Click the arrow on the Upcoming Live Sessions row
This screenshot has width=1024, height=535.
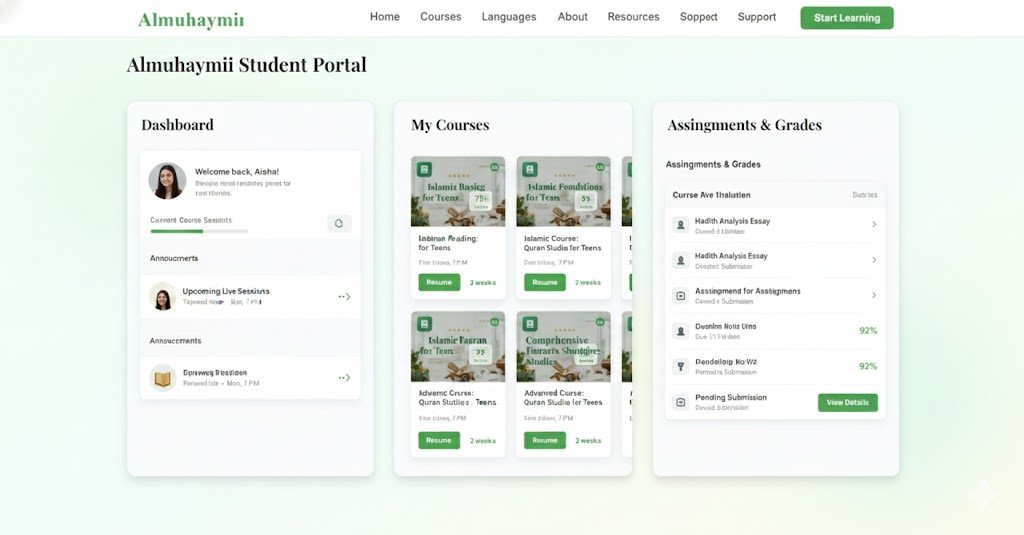click(x=344, y=297)
